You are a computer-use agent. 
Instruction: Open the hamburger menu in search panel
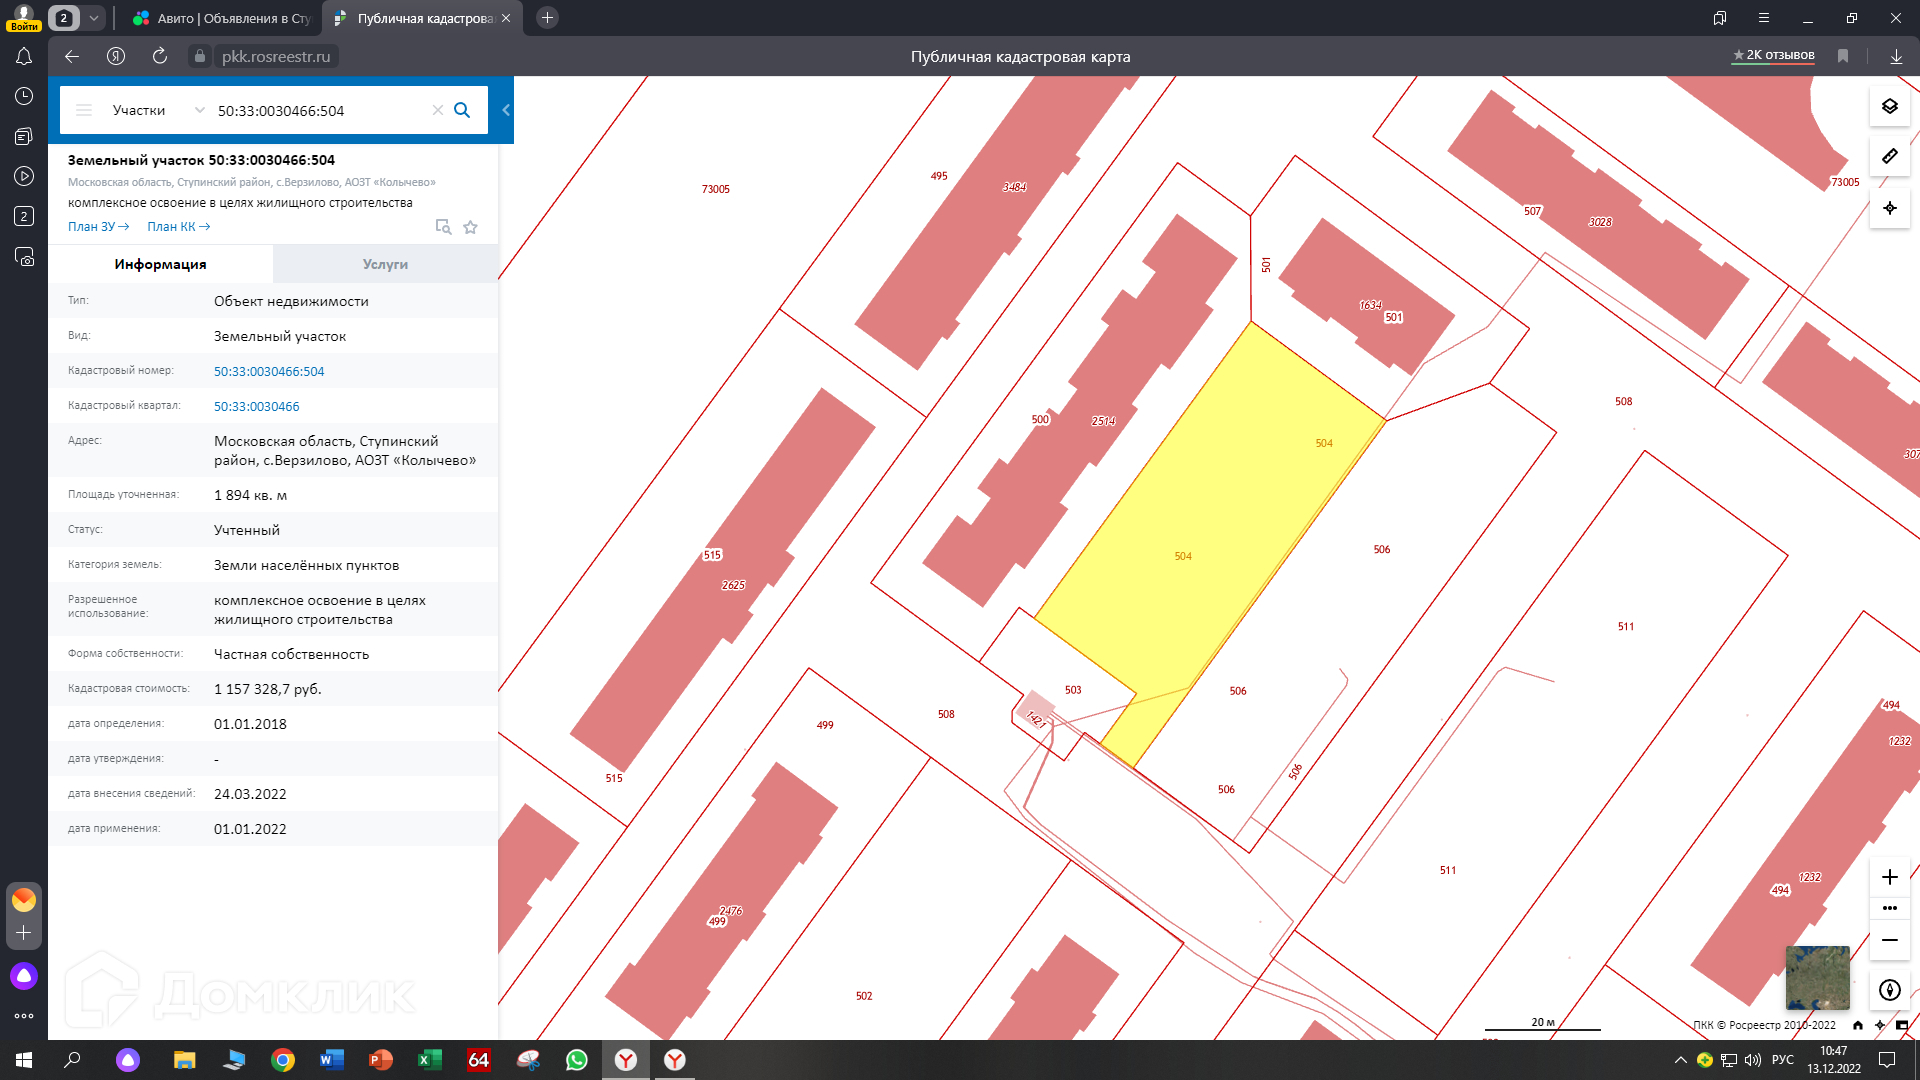(x=84, y=110)
